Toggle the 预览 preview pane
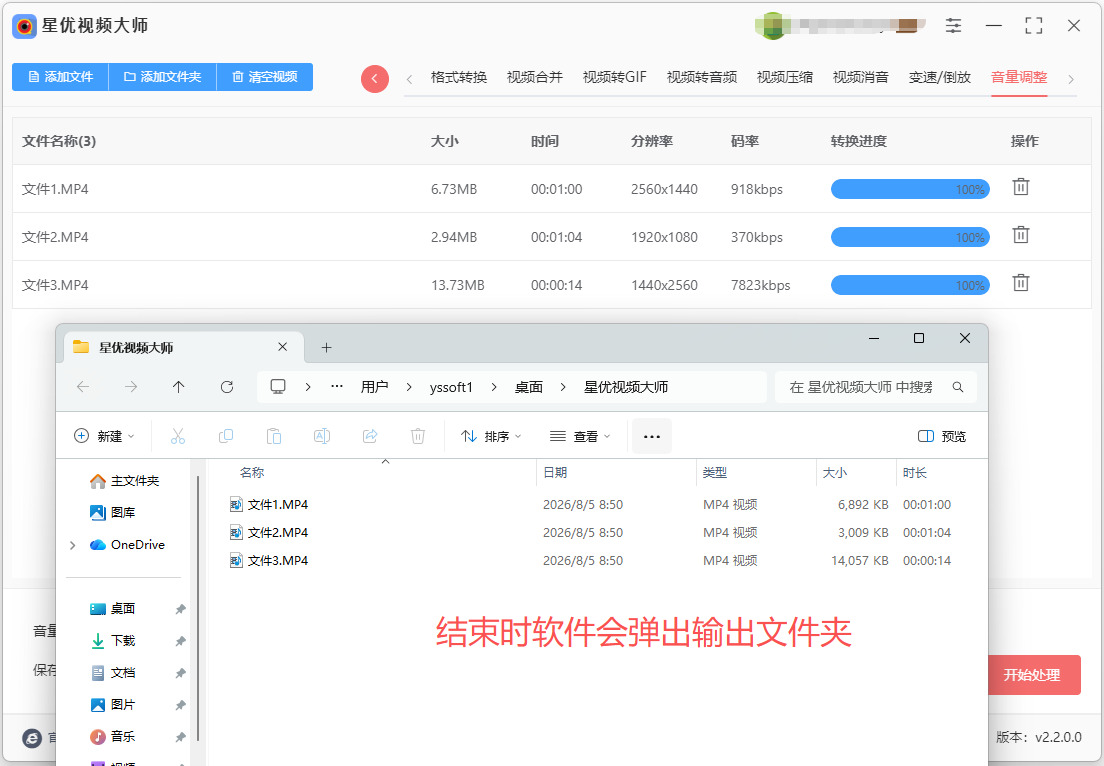 (x=942, y=437)
